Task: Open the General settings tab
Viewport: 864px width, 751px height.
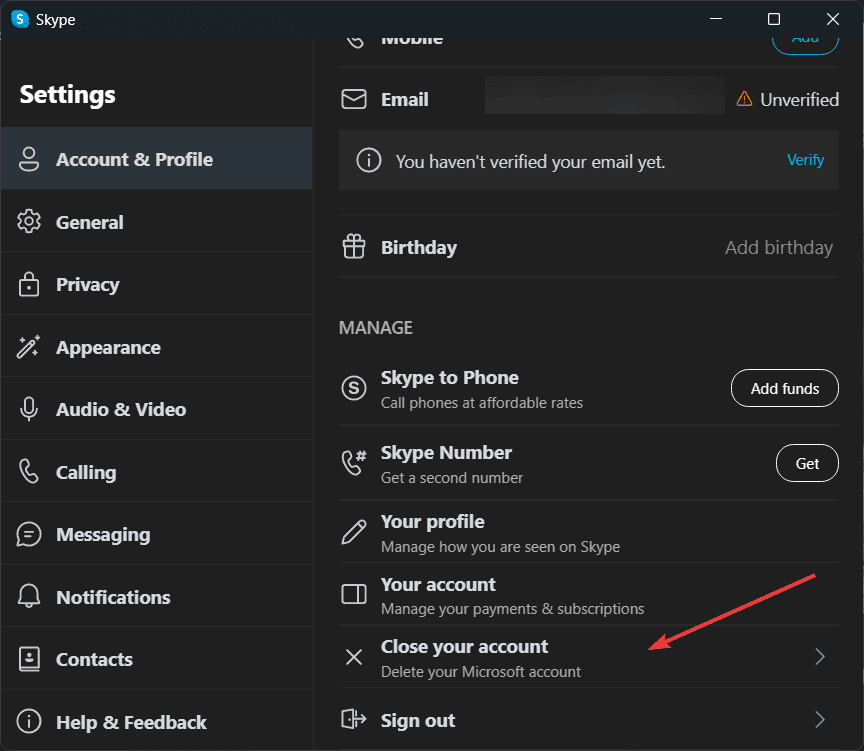Action: [x=90, y=222]
